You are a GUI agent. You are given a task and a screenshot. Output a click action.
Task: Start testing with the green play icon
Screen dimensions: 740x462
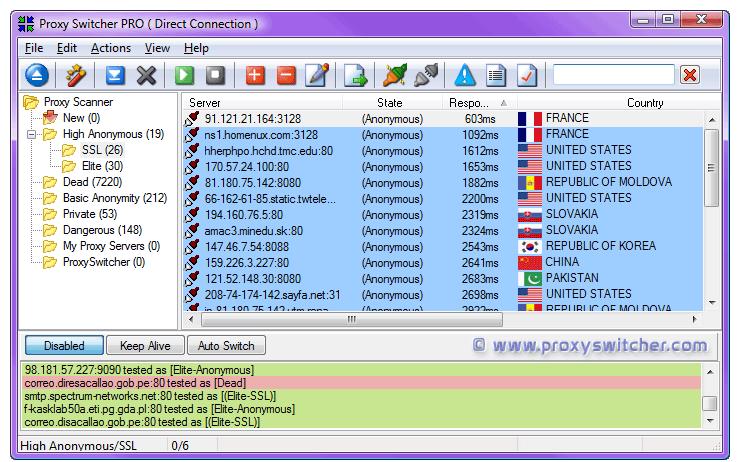coord(185,75)
